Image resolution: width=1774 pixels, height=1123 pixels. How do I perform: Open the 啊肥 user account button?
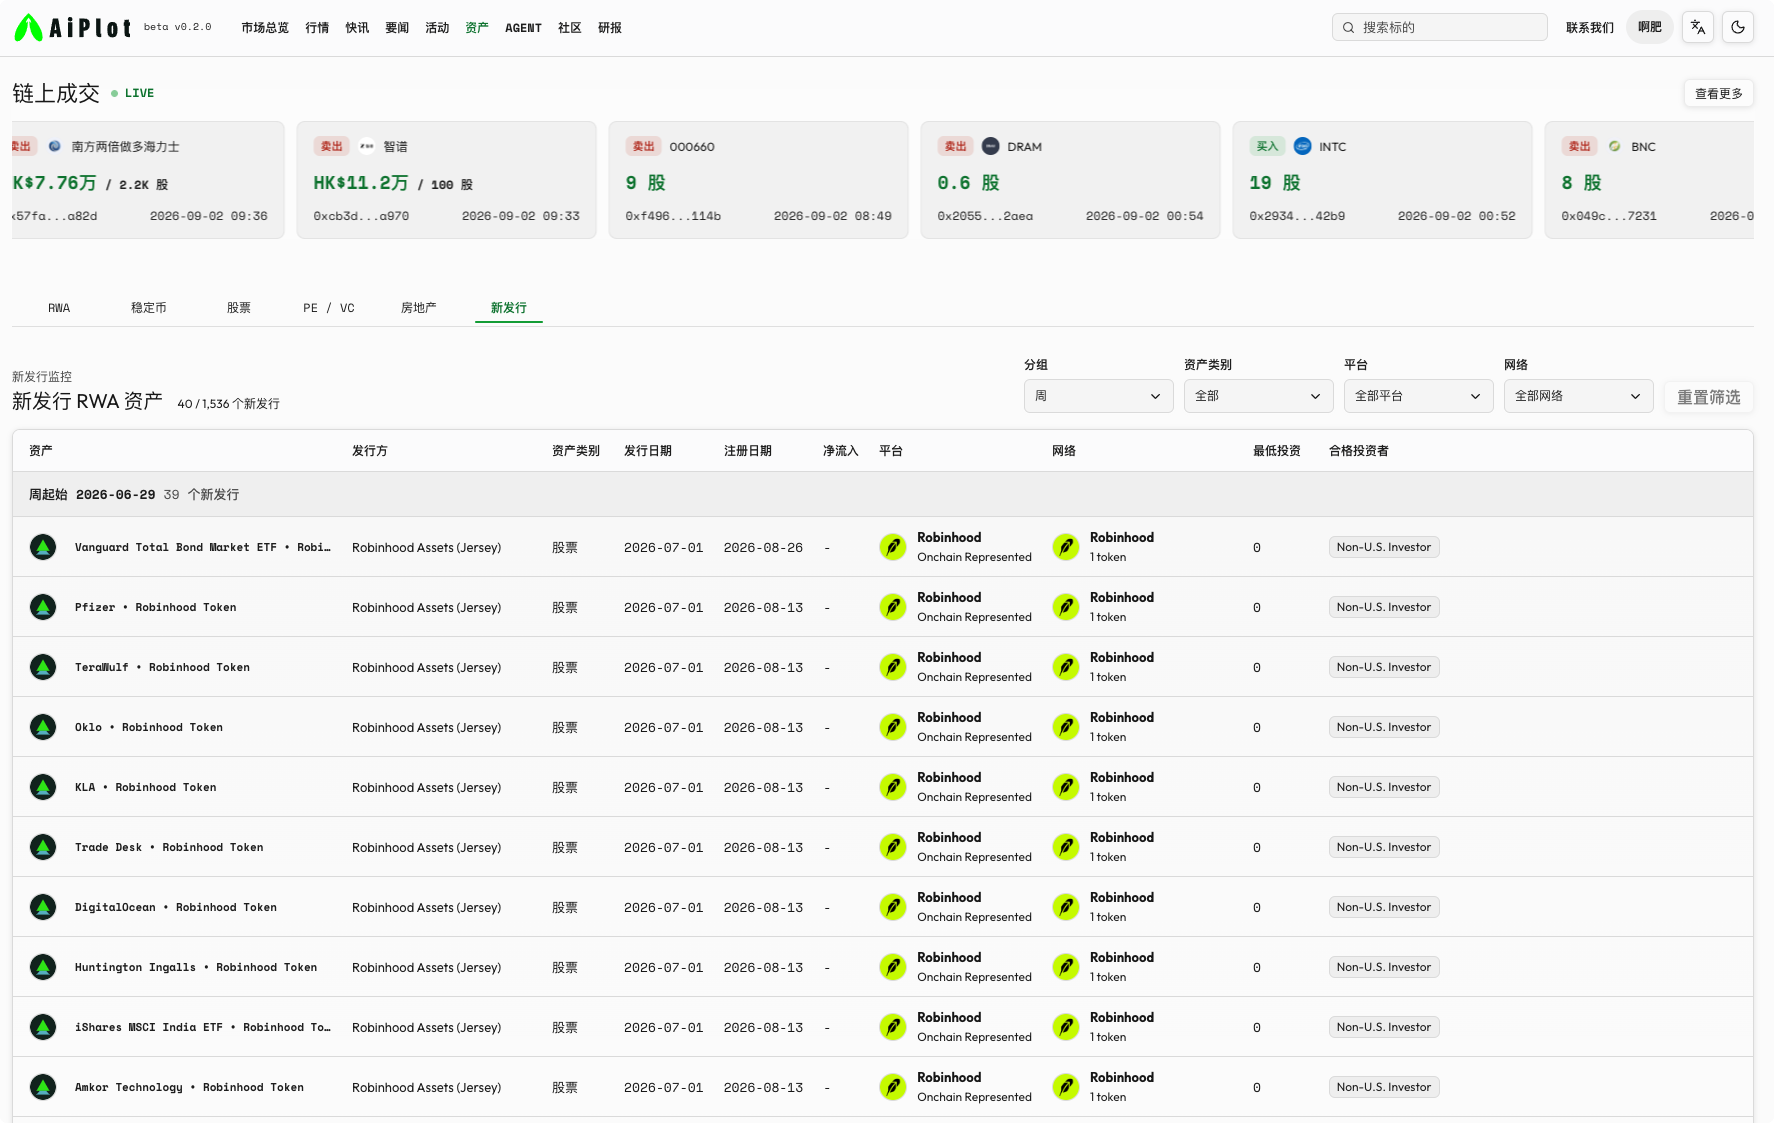tap(1650, 28)
